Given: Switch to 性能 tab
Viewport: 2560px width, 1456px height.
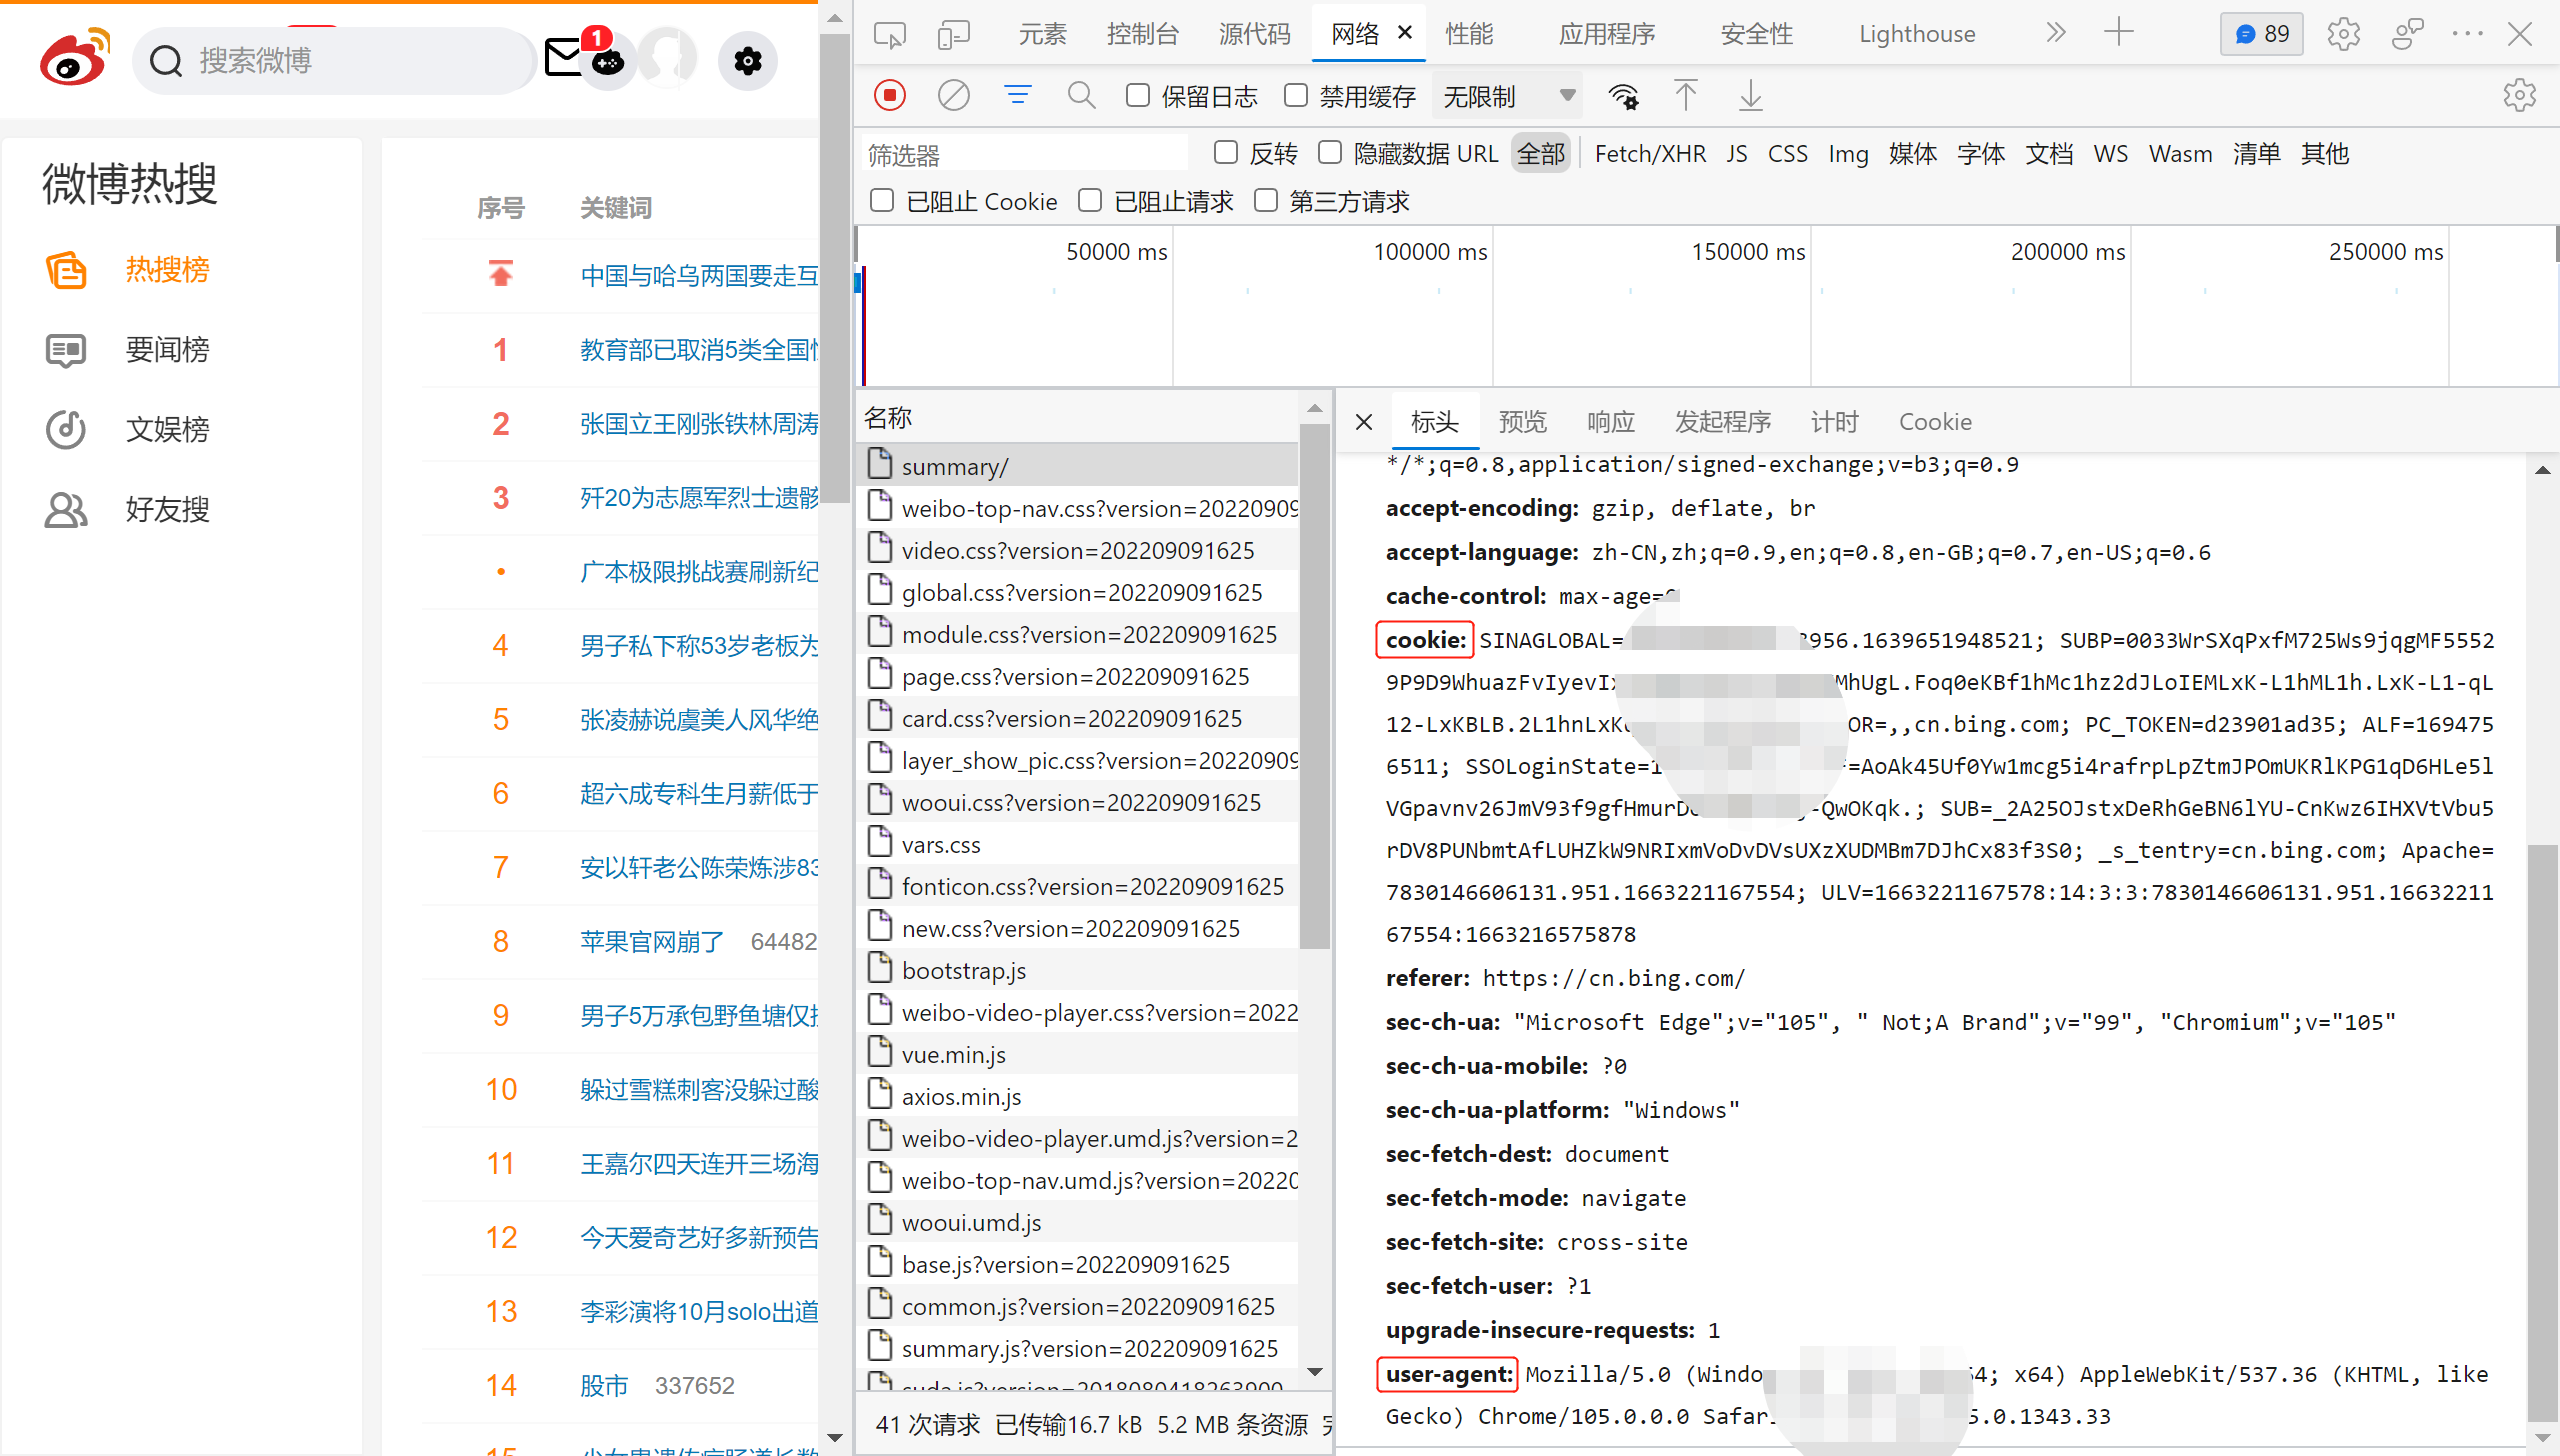Looking at the screenshot, I should (x=1469, y=34).
